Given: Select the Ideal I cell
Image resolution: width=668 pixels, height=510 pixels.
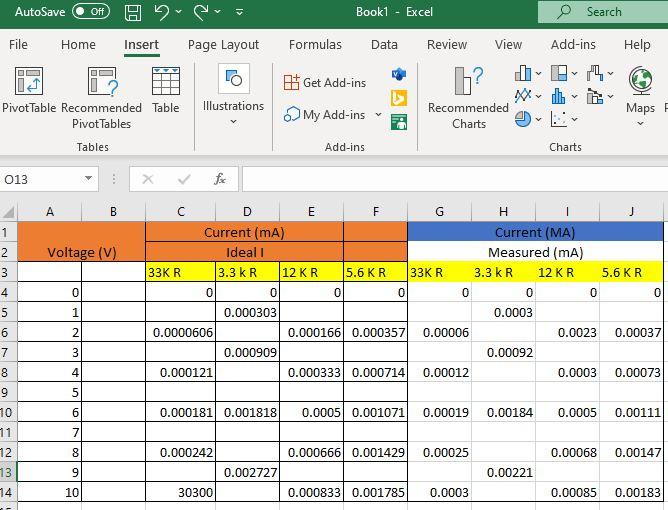Looking at the screenshot, I should point(244,252).
